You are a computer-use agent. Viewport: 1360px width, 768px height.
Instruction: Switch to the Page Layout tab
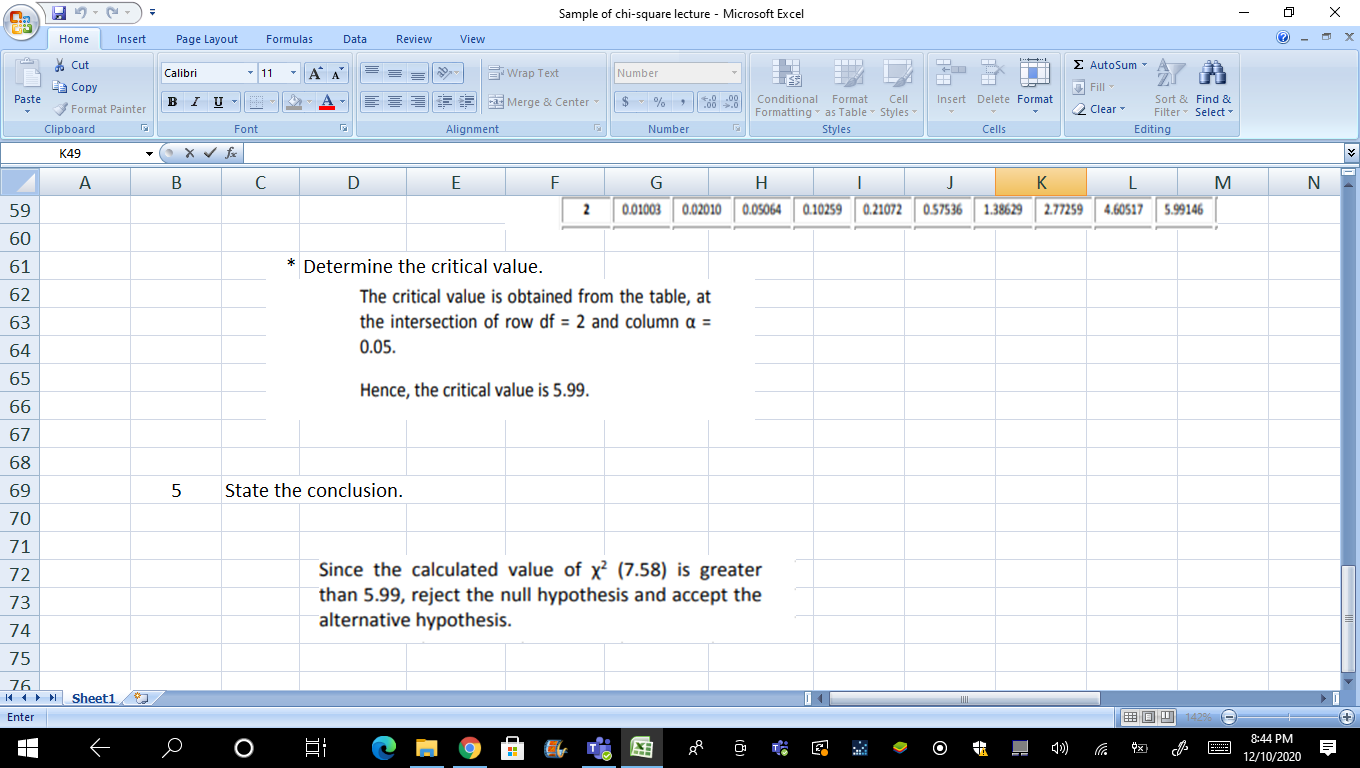pos(207,39)
